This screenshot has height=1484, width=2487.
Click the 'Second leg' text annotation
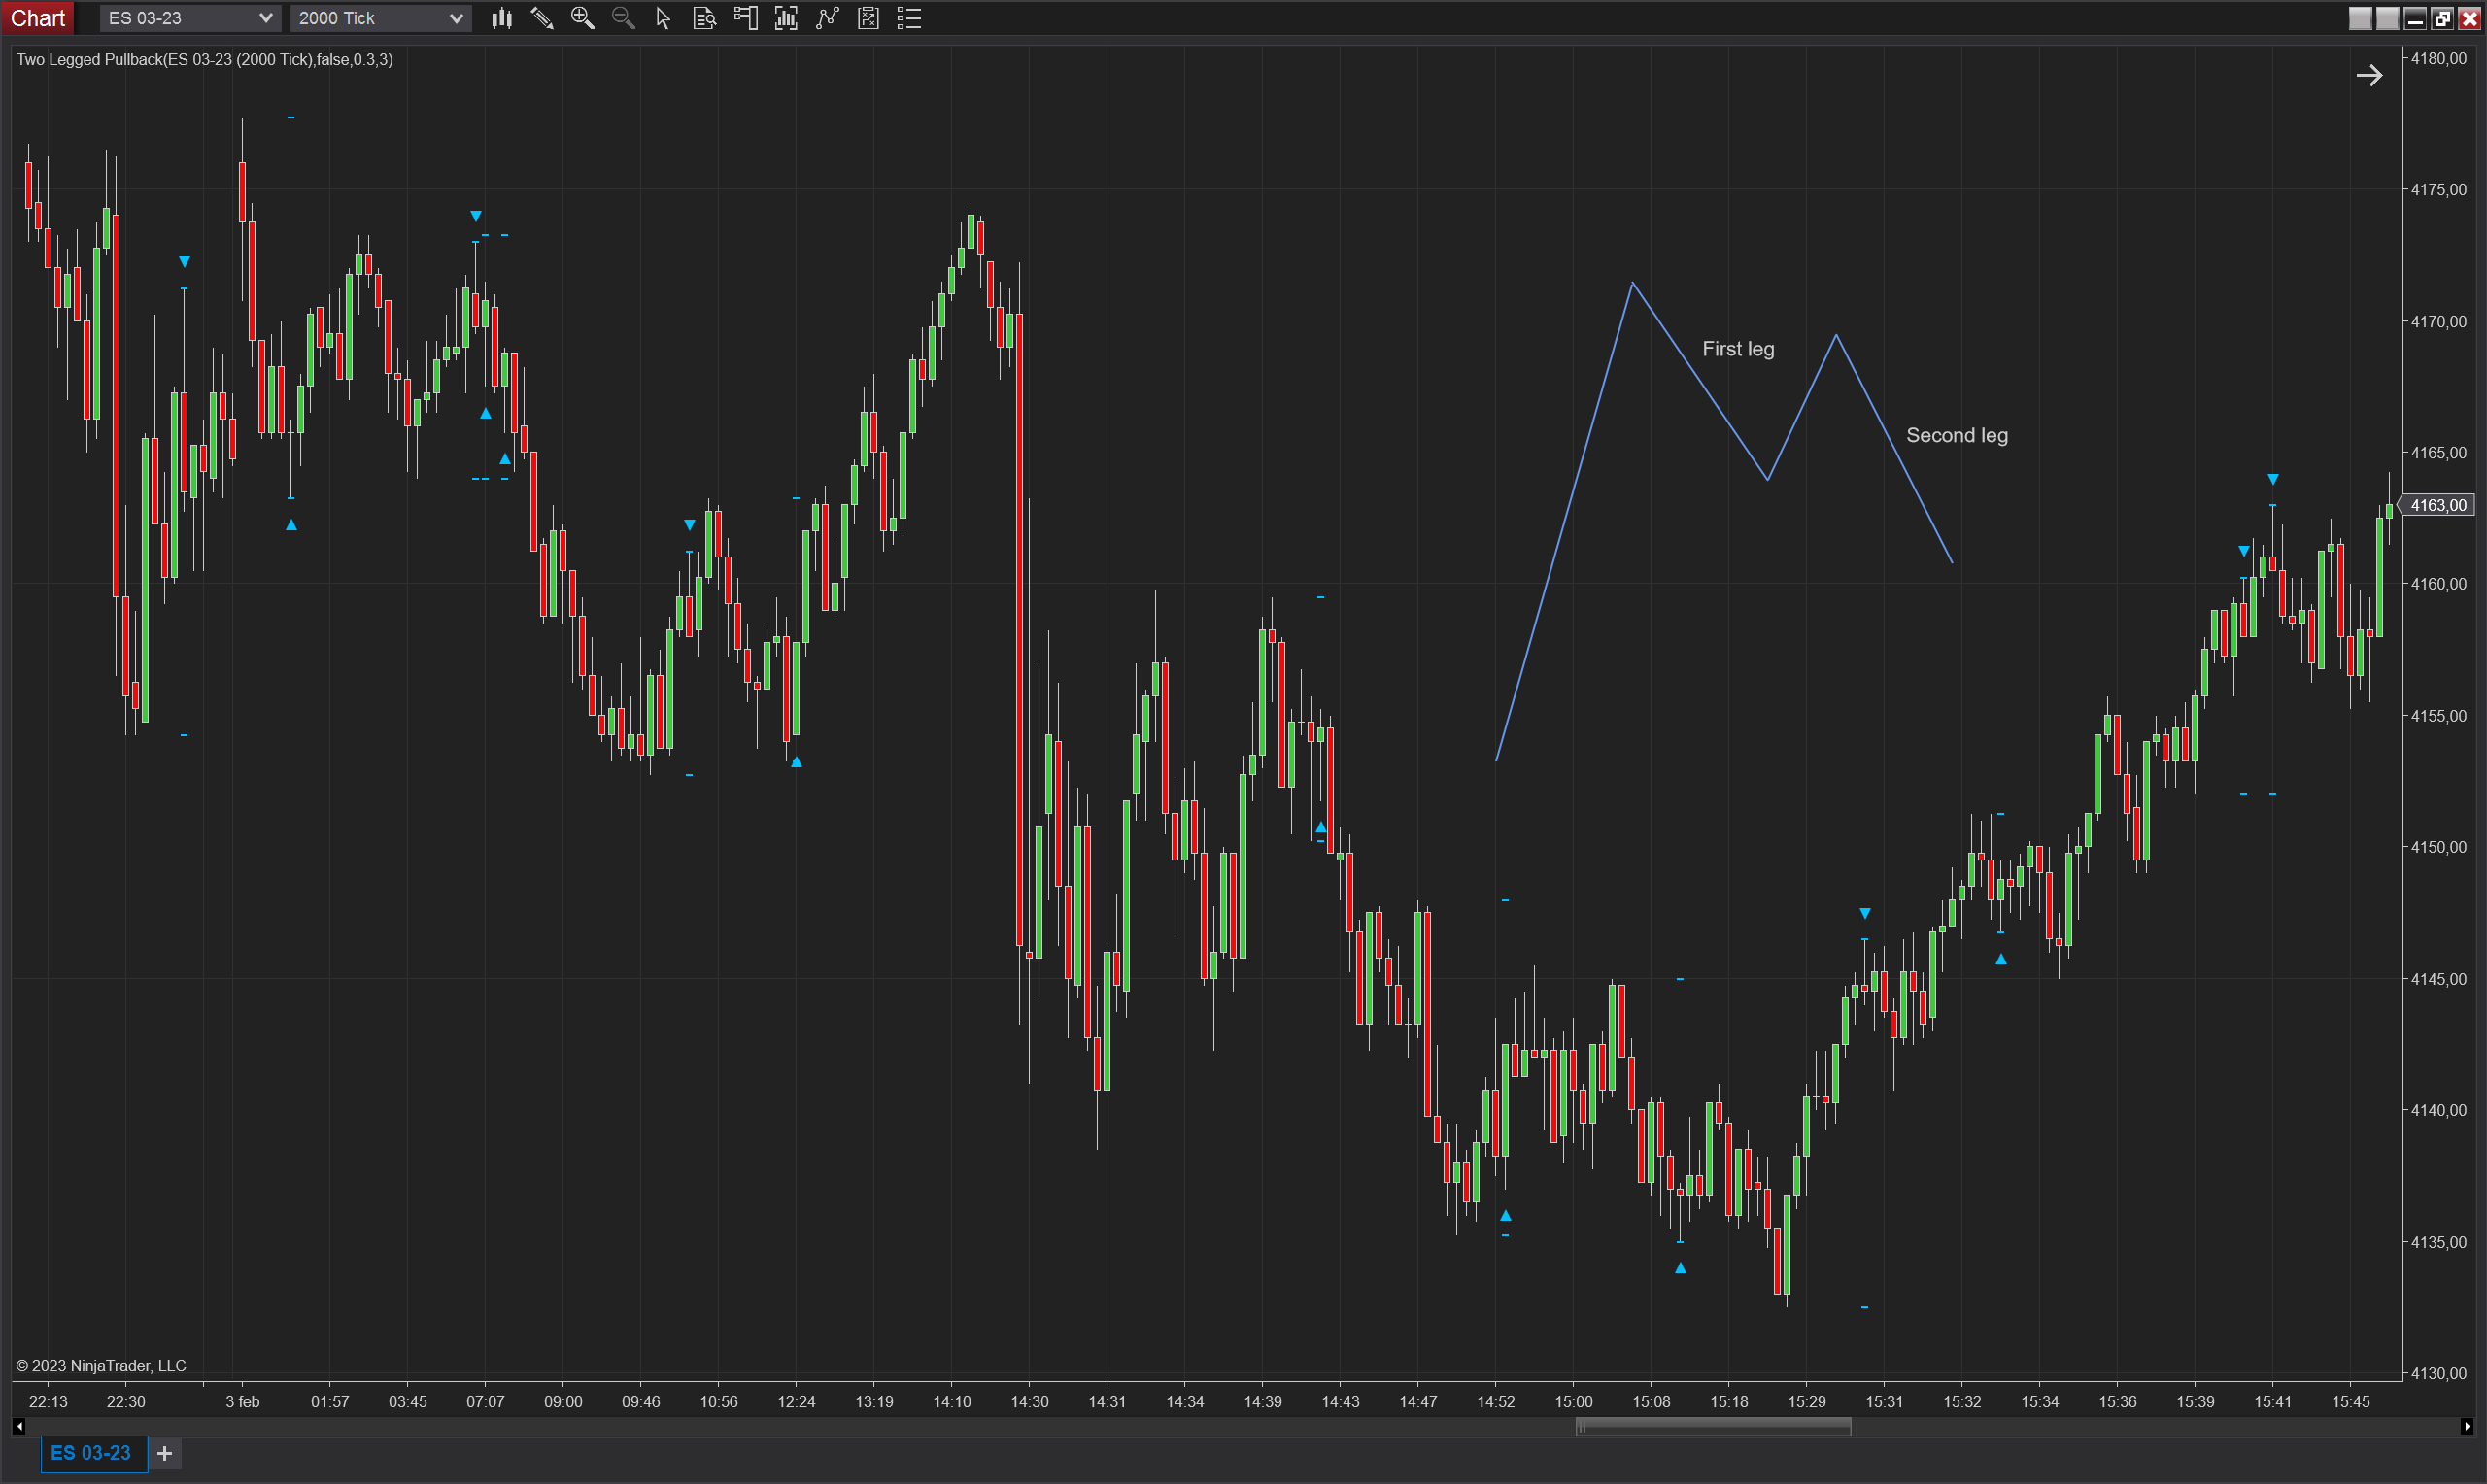(1956, 435)
